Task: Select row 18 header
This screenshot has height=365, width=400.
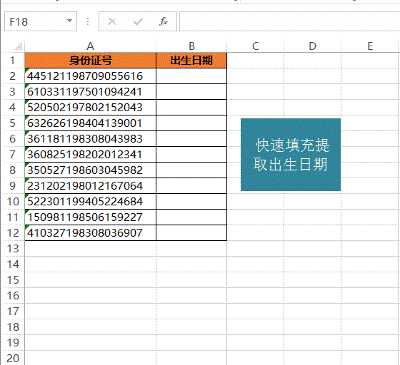Action: pyautogui.click(x=13, y=327)
